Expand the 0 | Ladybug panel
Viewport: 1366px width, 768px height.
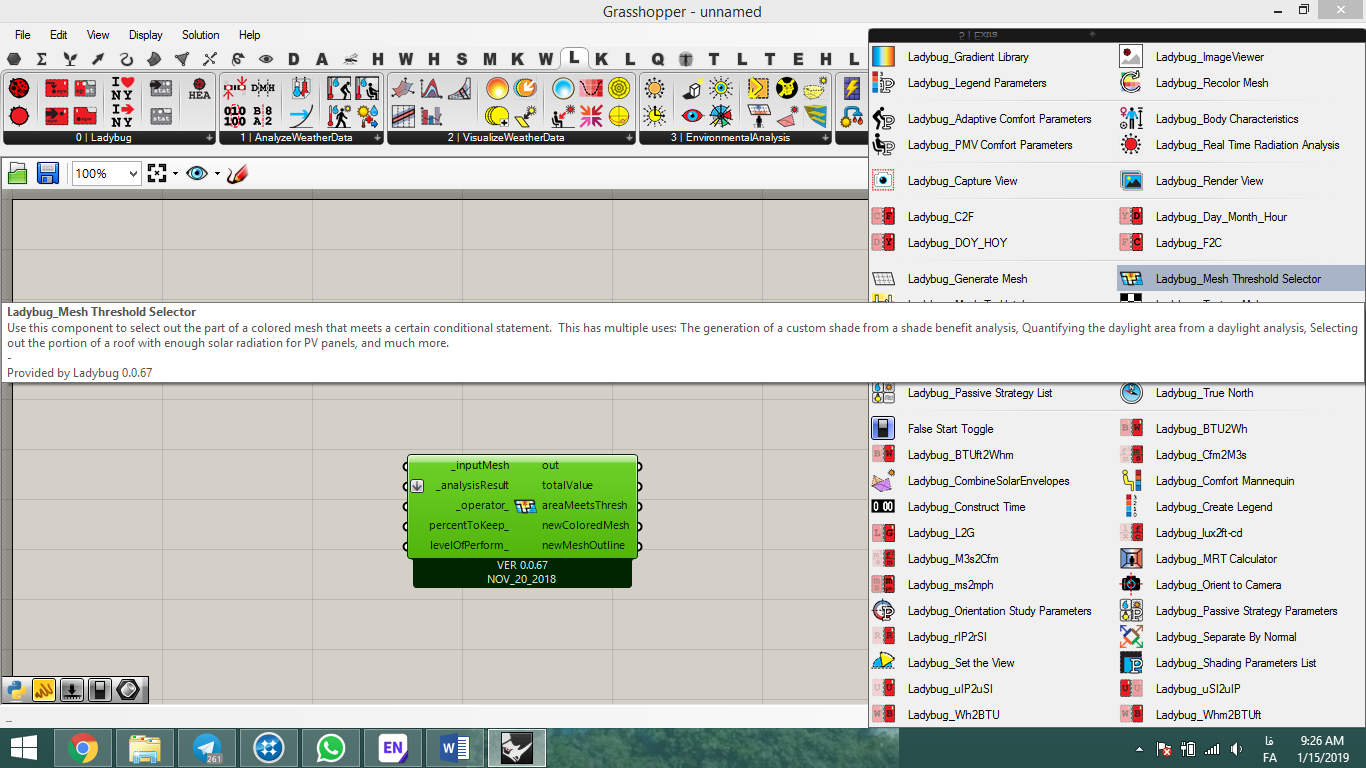[x=209, y=138]
